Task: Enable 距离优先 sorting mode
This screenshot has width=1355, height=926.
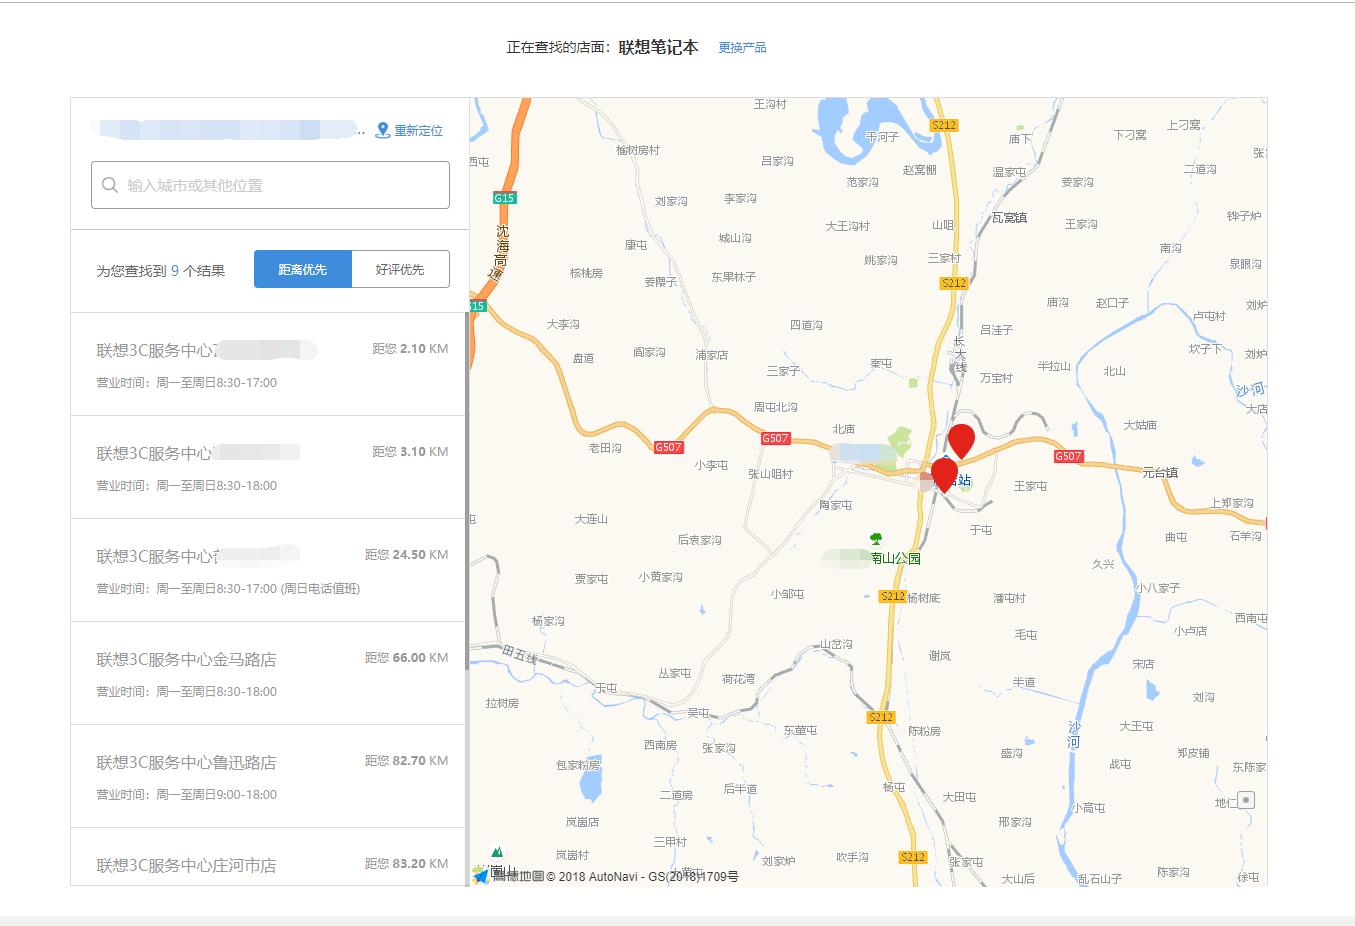Action: click(302, 268)
